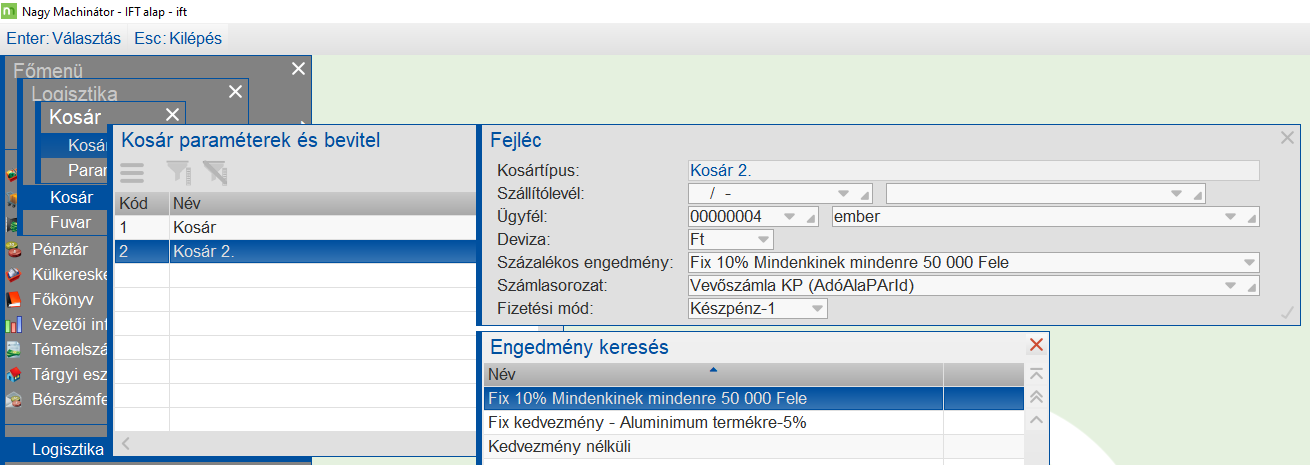Close the Engedmény keresés panel
This screenshot has height=465, width=1310.
(1037, 345)
